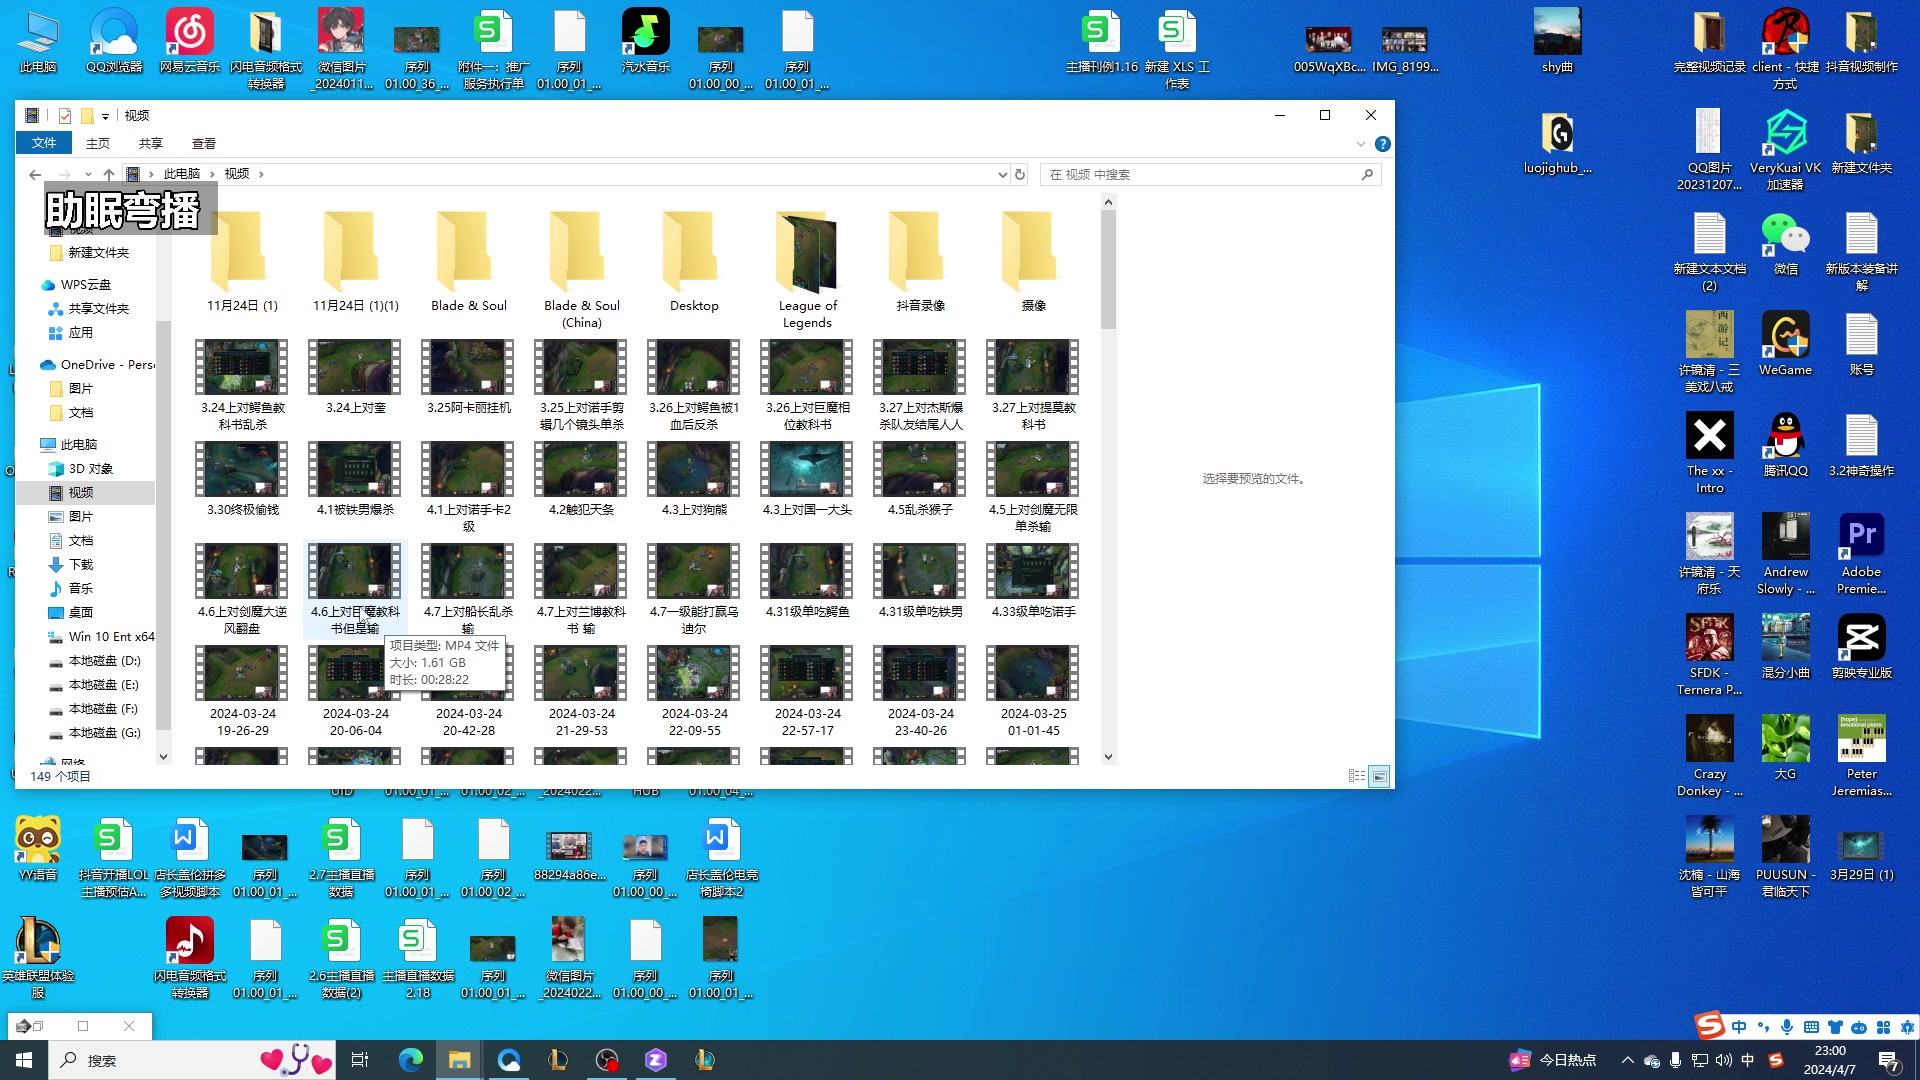The width and height of the screenshot is (1920, 1080).
Task: Launch 微信 from the desktop
Action: 1785,245
